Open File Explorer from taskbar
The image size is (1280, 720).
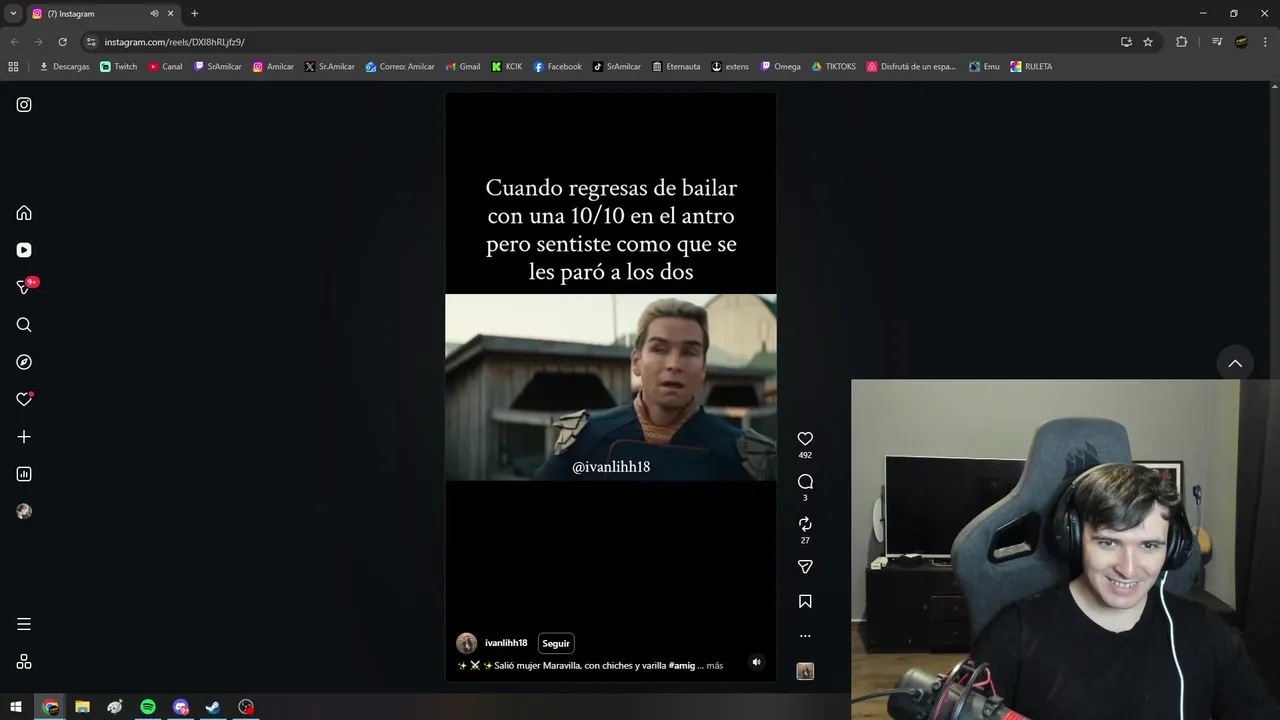click(82, 707)
